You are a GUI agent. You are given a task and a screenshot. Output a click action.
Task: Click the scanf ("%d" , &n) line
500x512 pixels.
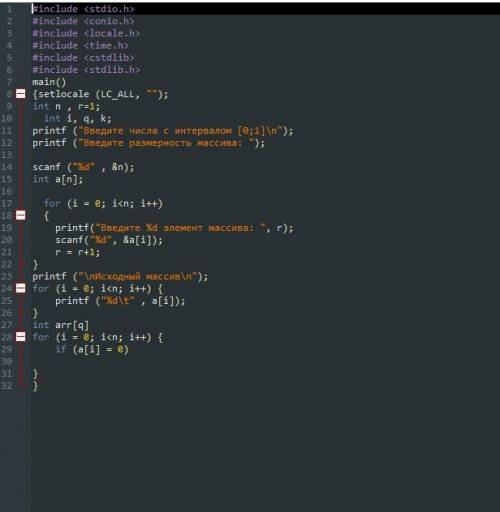point(83,167)
